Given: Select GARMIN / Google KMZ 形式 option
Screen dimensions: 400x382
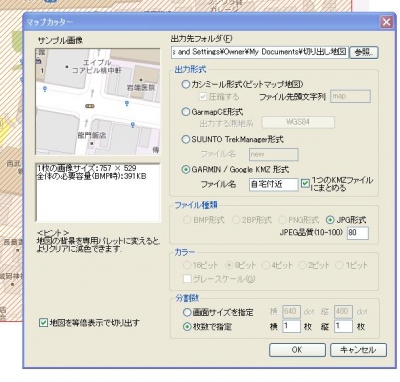Looking at the screenshot, I should pyautogui.click(x=186, y=169).
